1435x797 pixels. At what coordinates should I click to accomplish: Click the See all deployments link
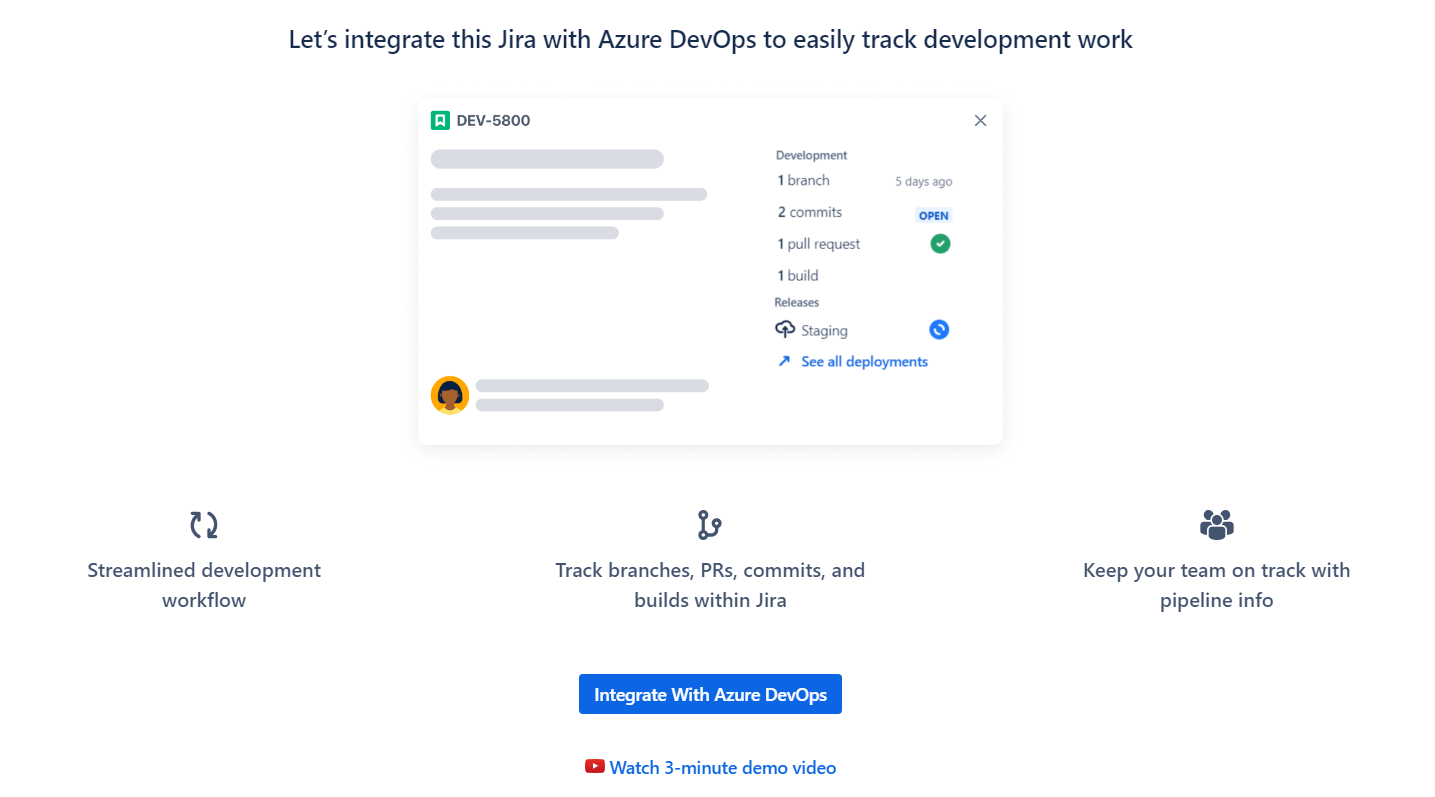pos(863,361)
